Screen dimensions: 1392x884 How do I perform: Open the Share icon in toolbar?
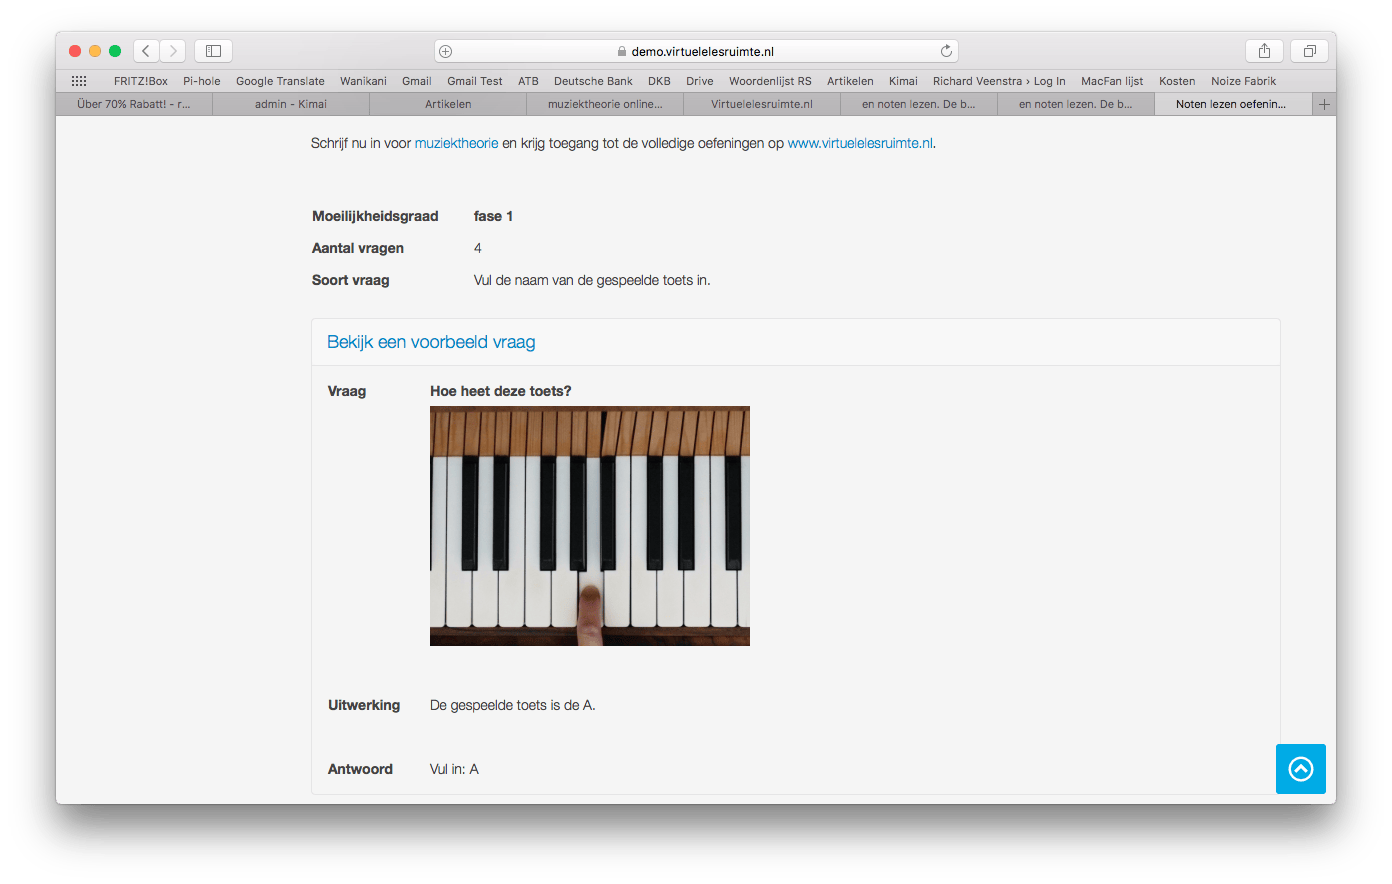coord(1264,51)
